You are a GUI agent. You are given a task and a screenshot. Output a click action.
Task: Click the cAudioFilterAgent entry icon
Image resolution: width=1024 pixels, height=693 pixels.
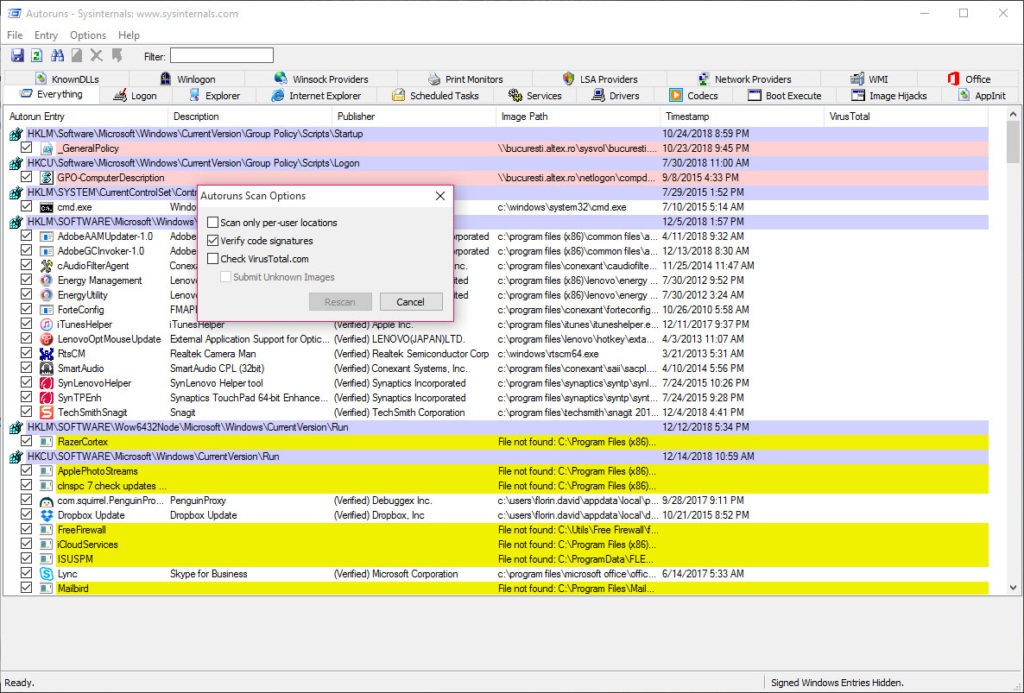[x=46, y=266]
